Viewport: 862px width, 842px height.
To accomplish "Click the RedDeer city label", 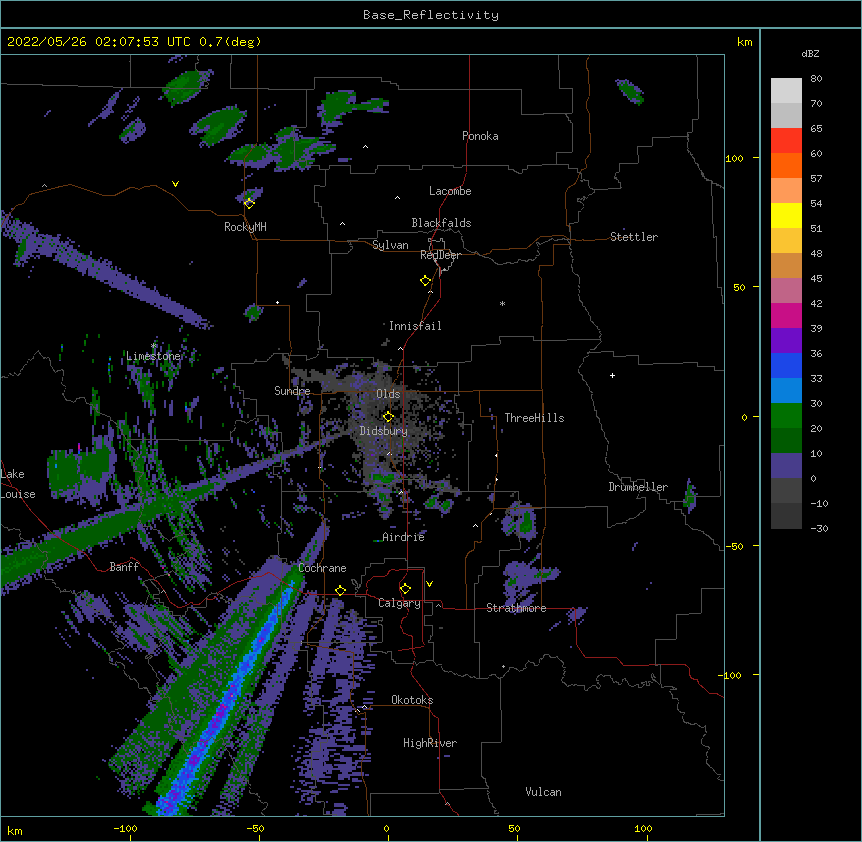I will (440, 255).
